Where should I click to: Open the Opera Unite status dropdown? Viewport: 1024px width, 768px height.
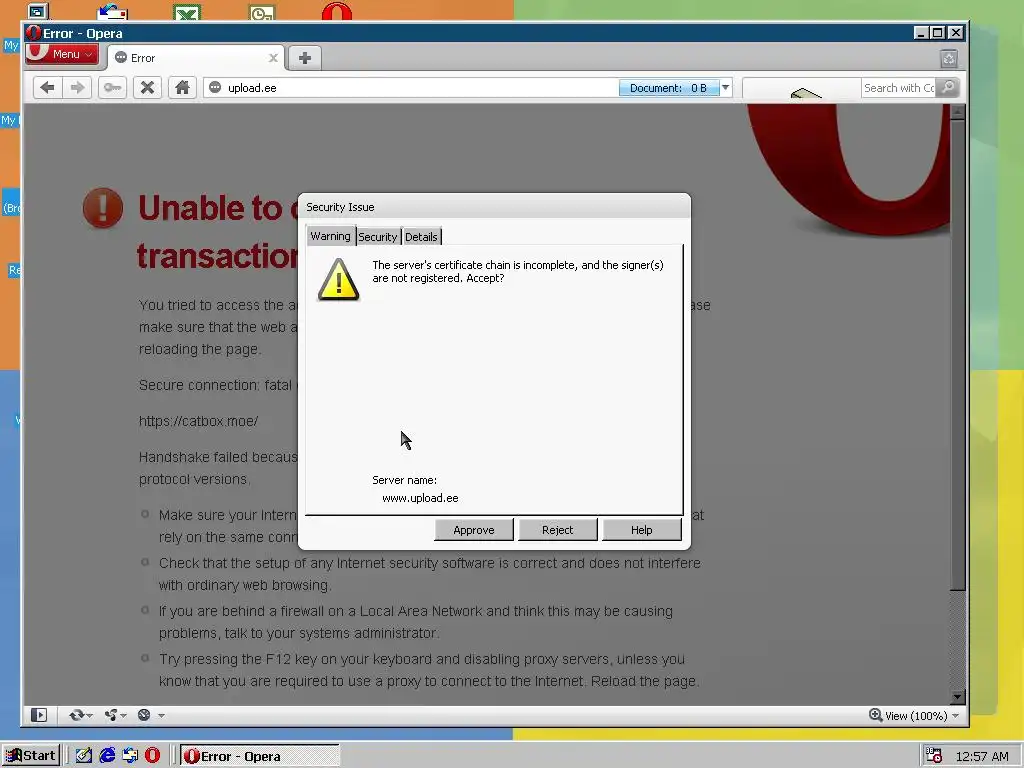click(x=116, y=715)
